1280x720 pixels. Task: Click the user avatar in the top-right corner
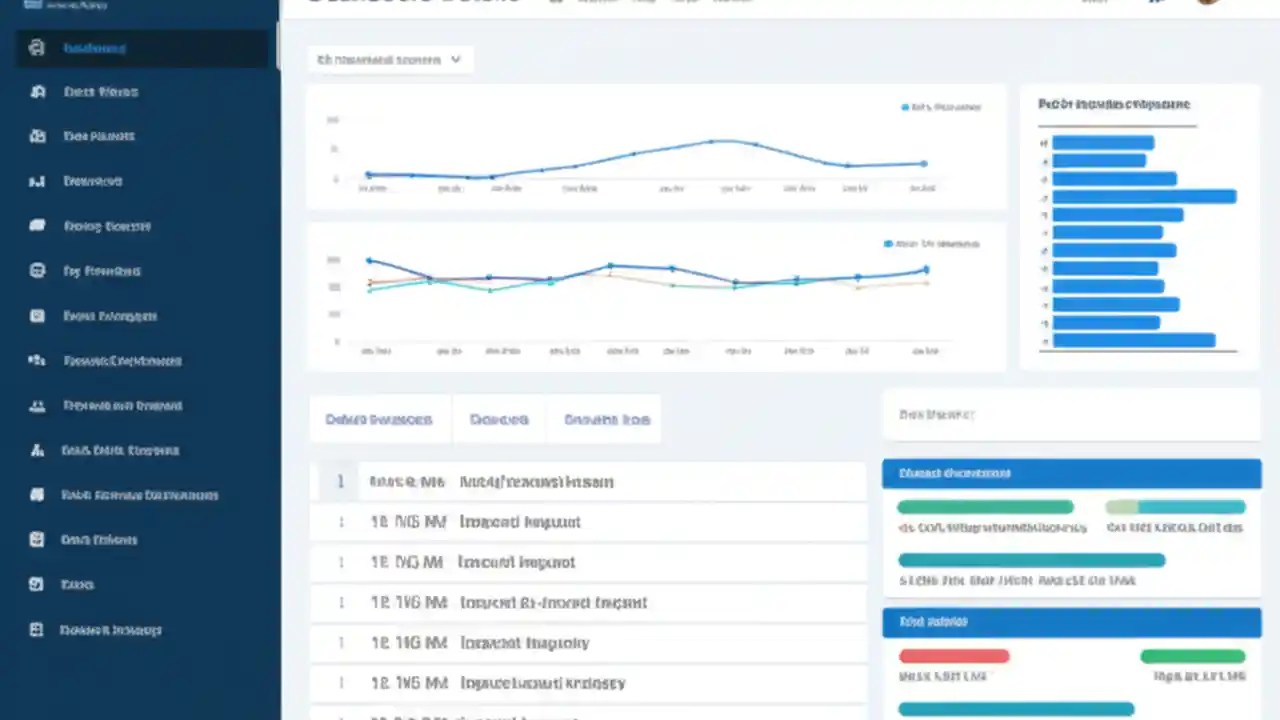pyautogui.click(x=1207, y=2)
